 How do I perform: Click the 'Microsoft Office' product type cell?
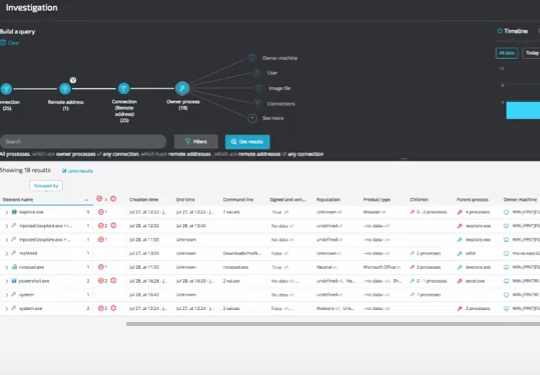point(382,267)
